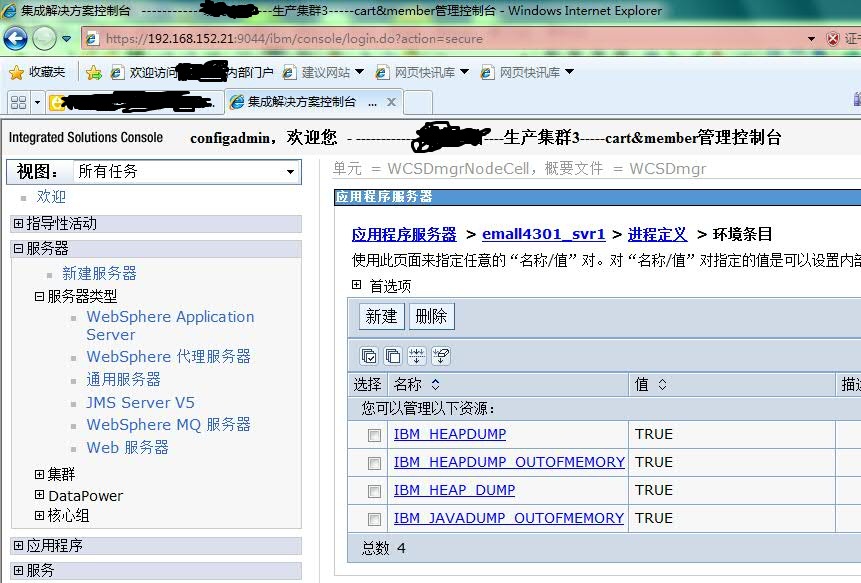Open the IBM_HEAP_DUMP entry link

click(x=454, y=490)
